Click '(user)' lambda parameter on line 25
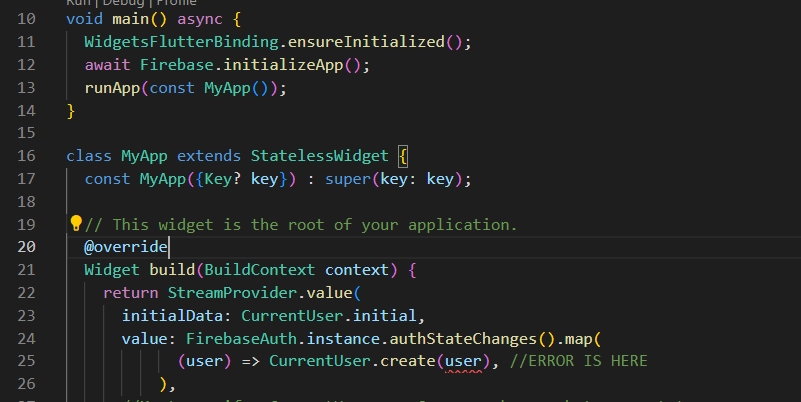Image resolution: width=801 pixels, height=402 pixels. pos(204,361)
